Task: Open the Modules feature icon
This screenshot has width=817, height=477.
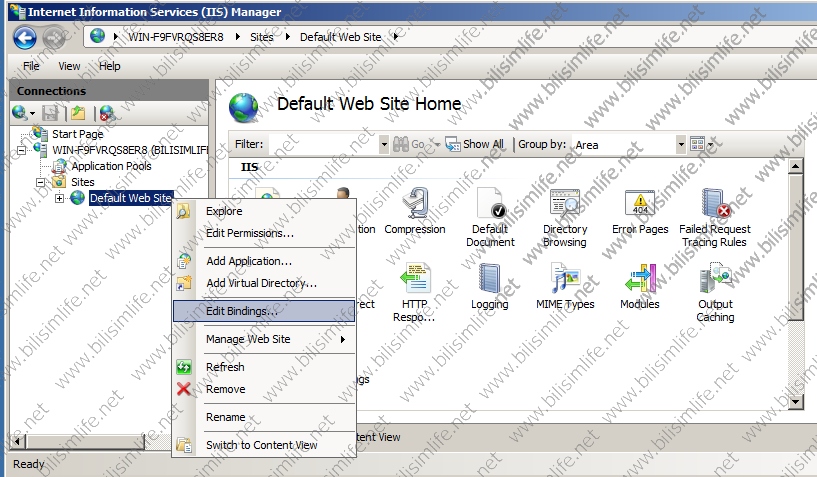Action: [640, 287]
